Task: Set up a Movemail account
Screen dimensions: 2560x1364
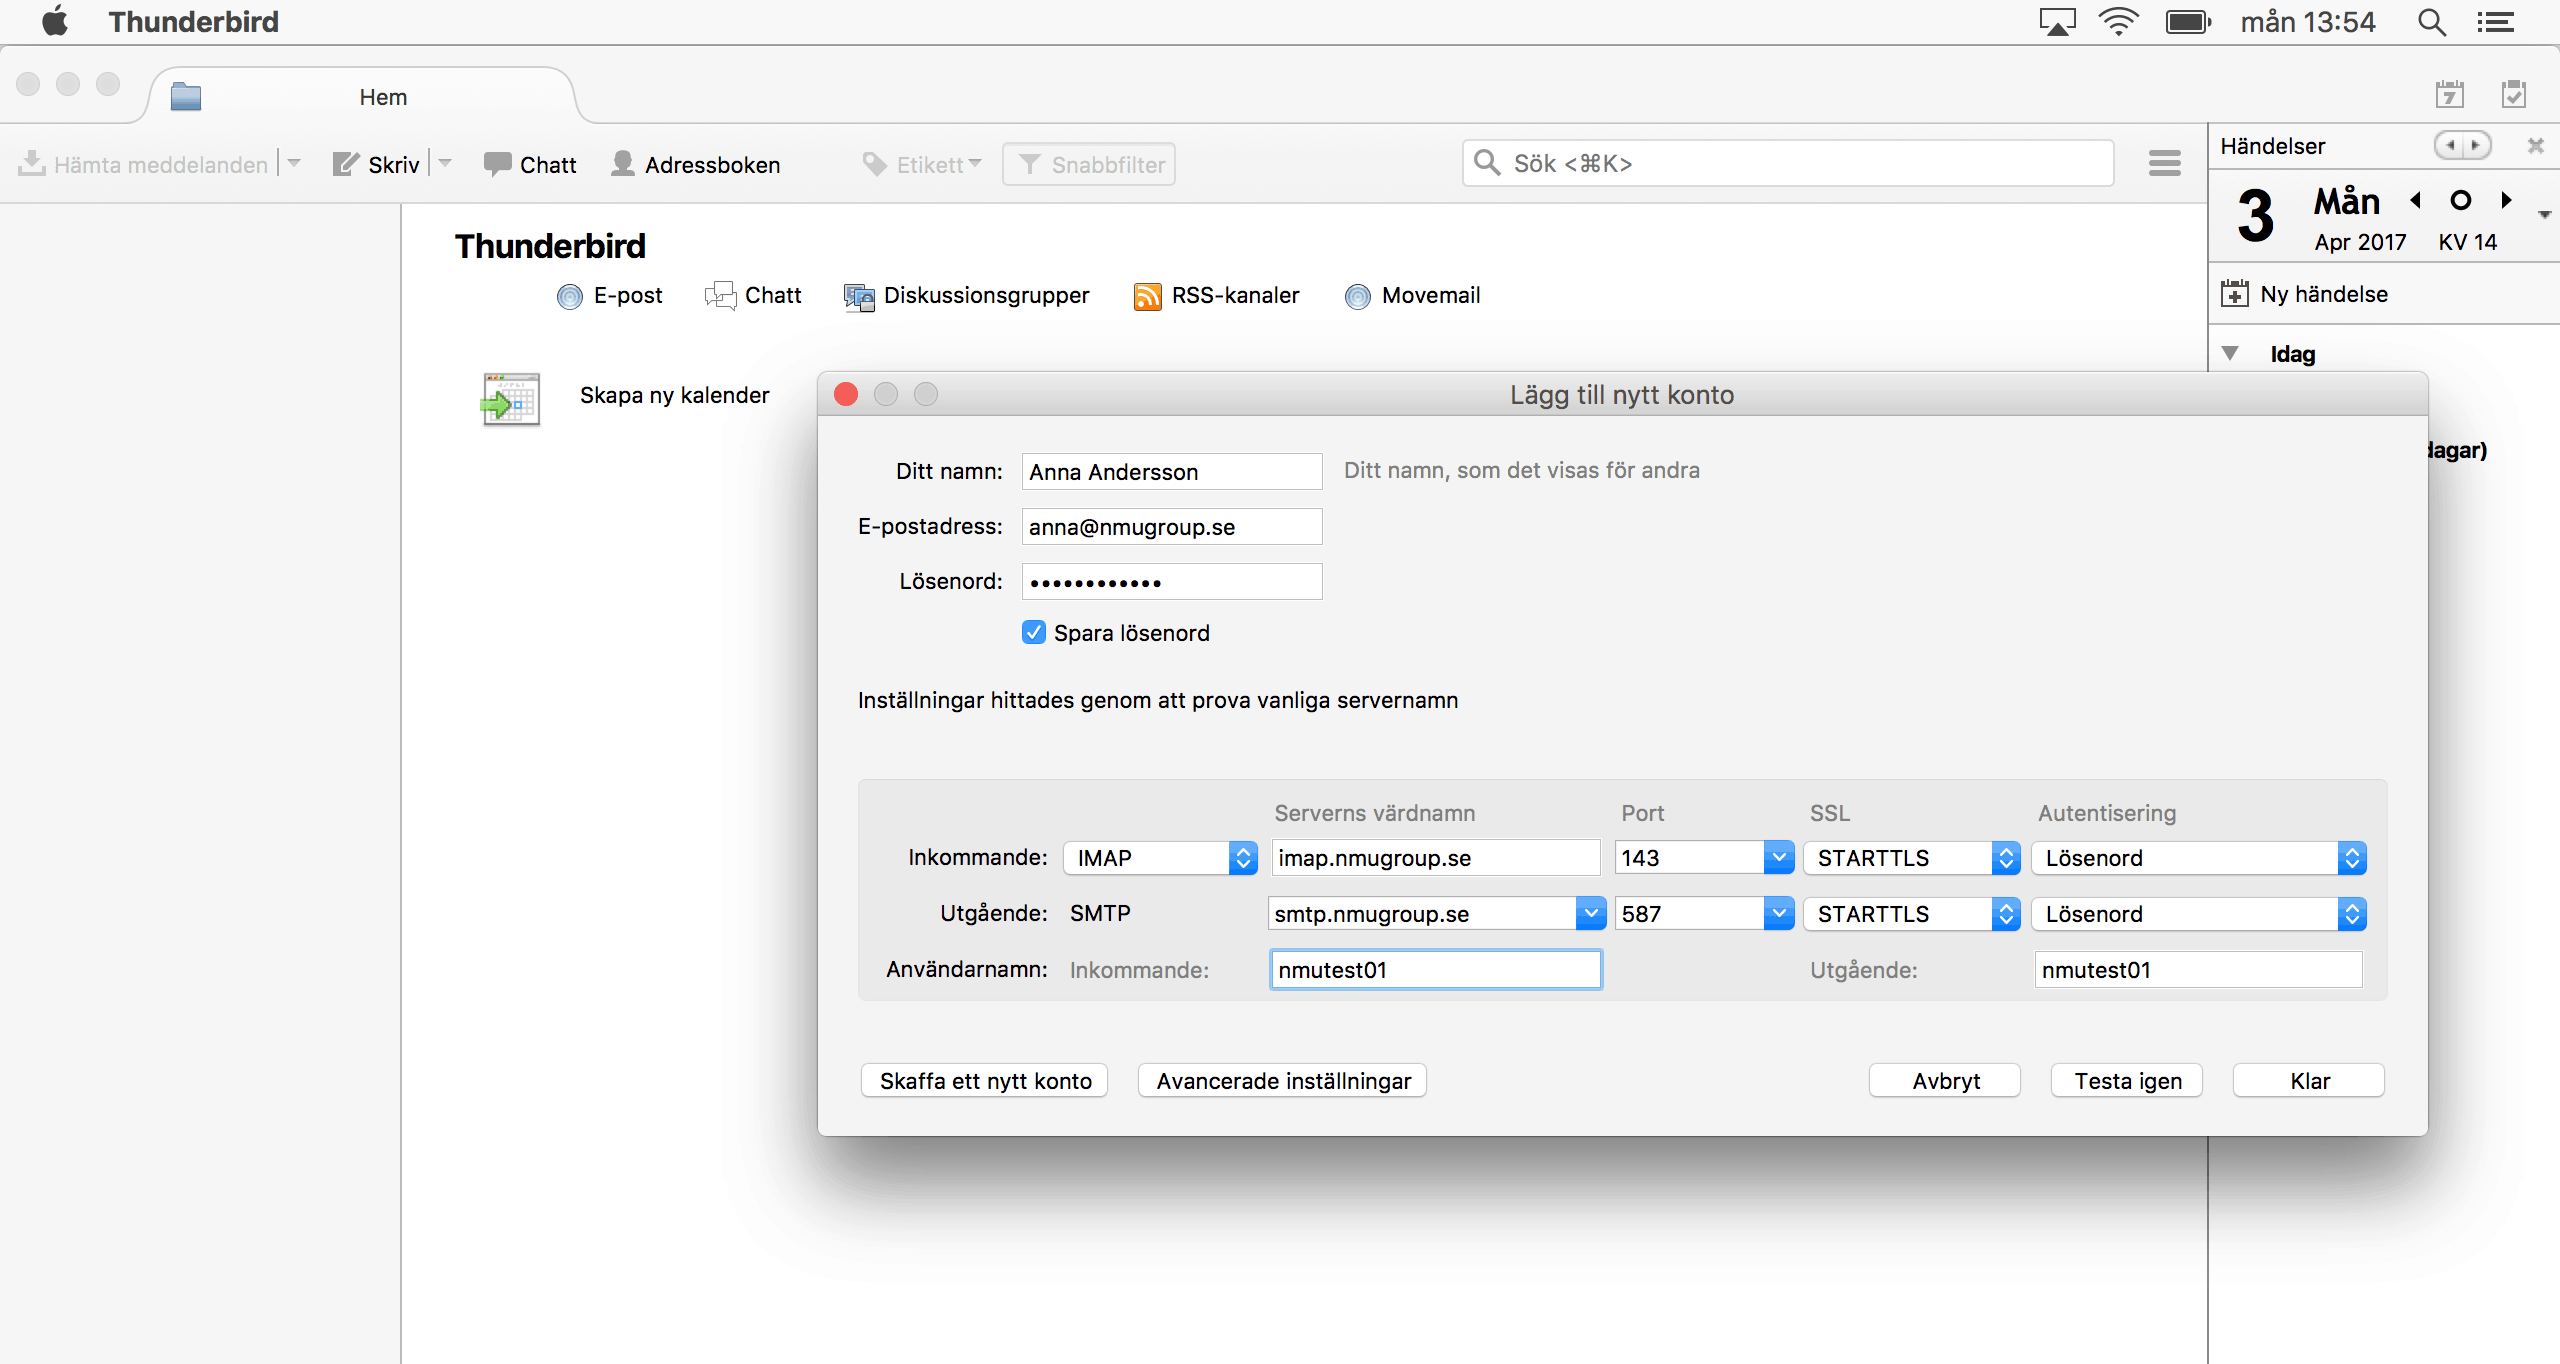Action: pyautogui.click(x=1412, y=296)
